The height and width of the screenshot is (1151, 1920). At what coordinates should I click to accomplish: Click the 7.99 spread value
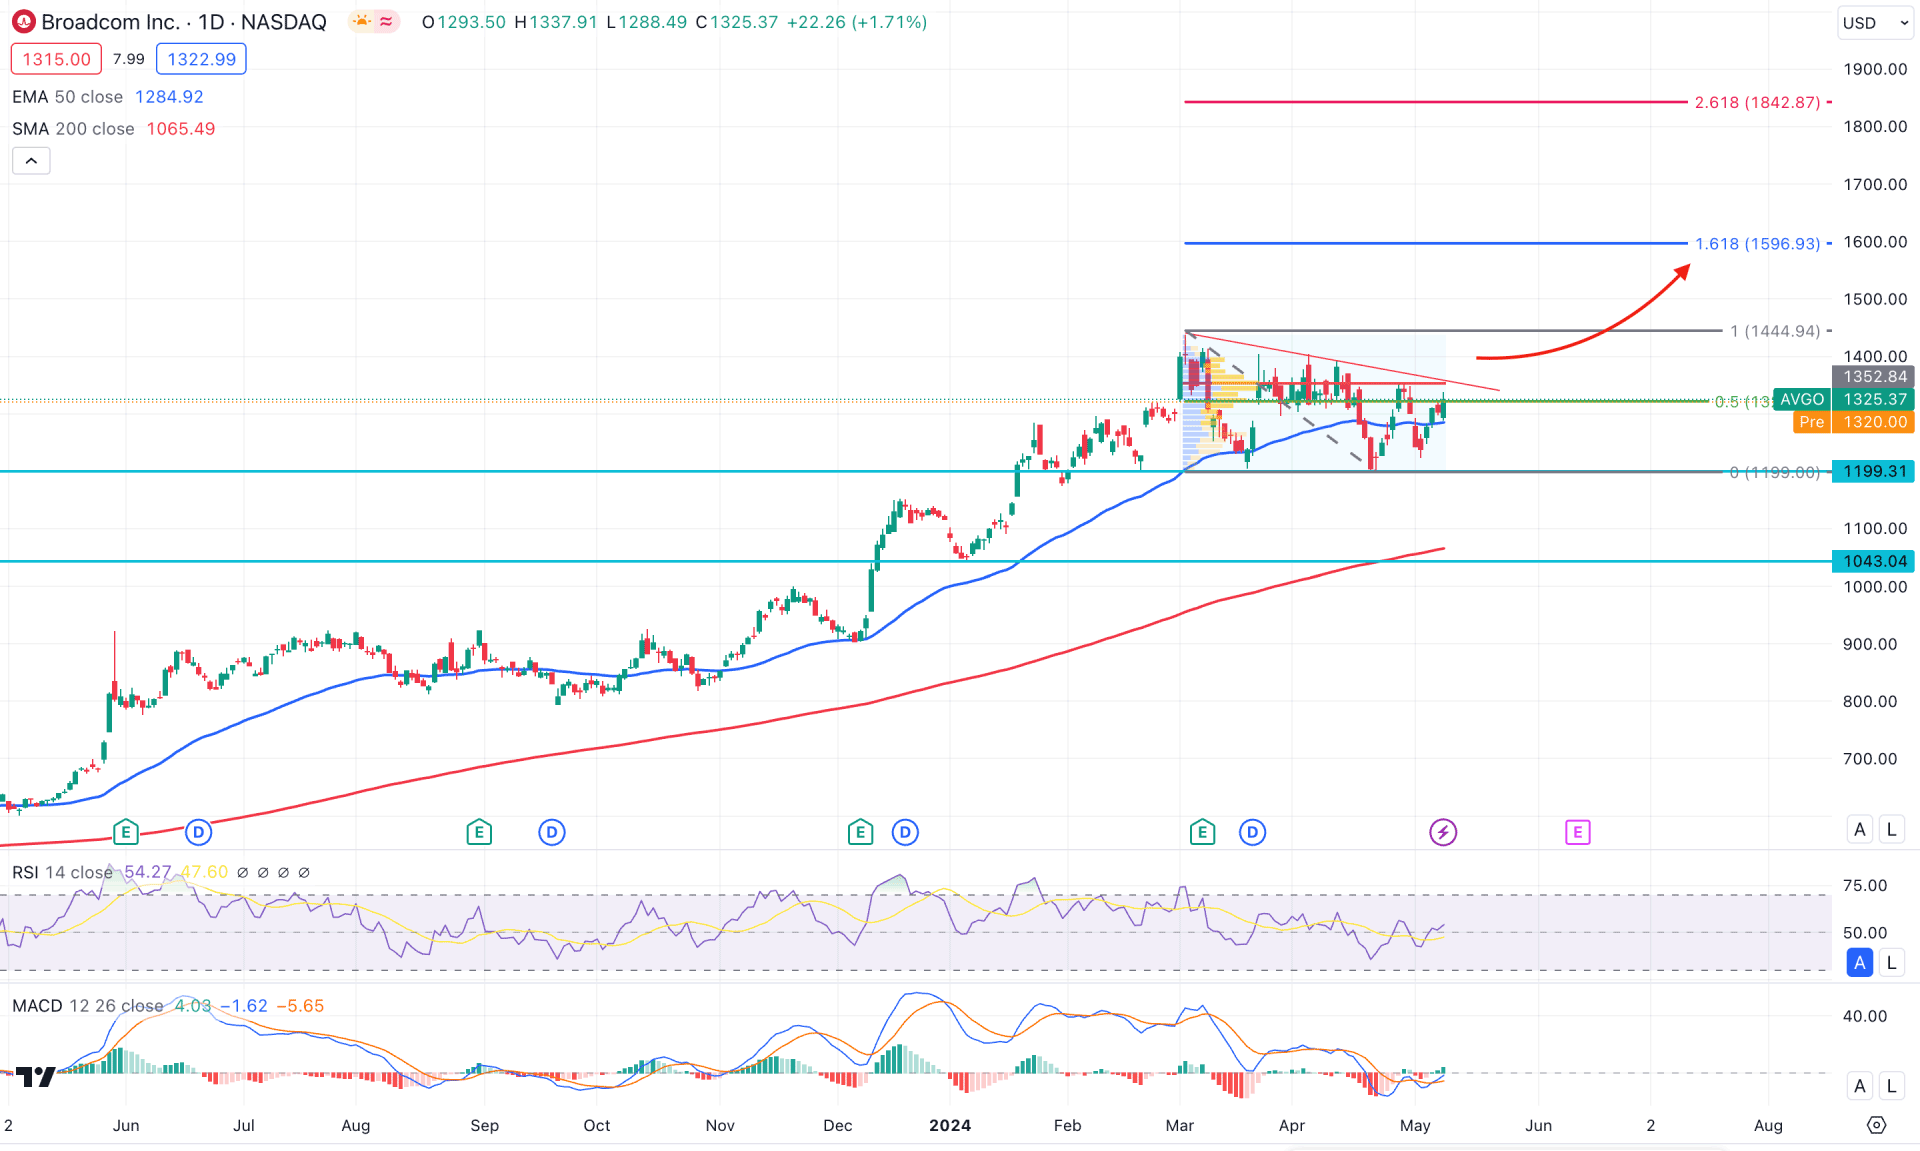point(129,59)
